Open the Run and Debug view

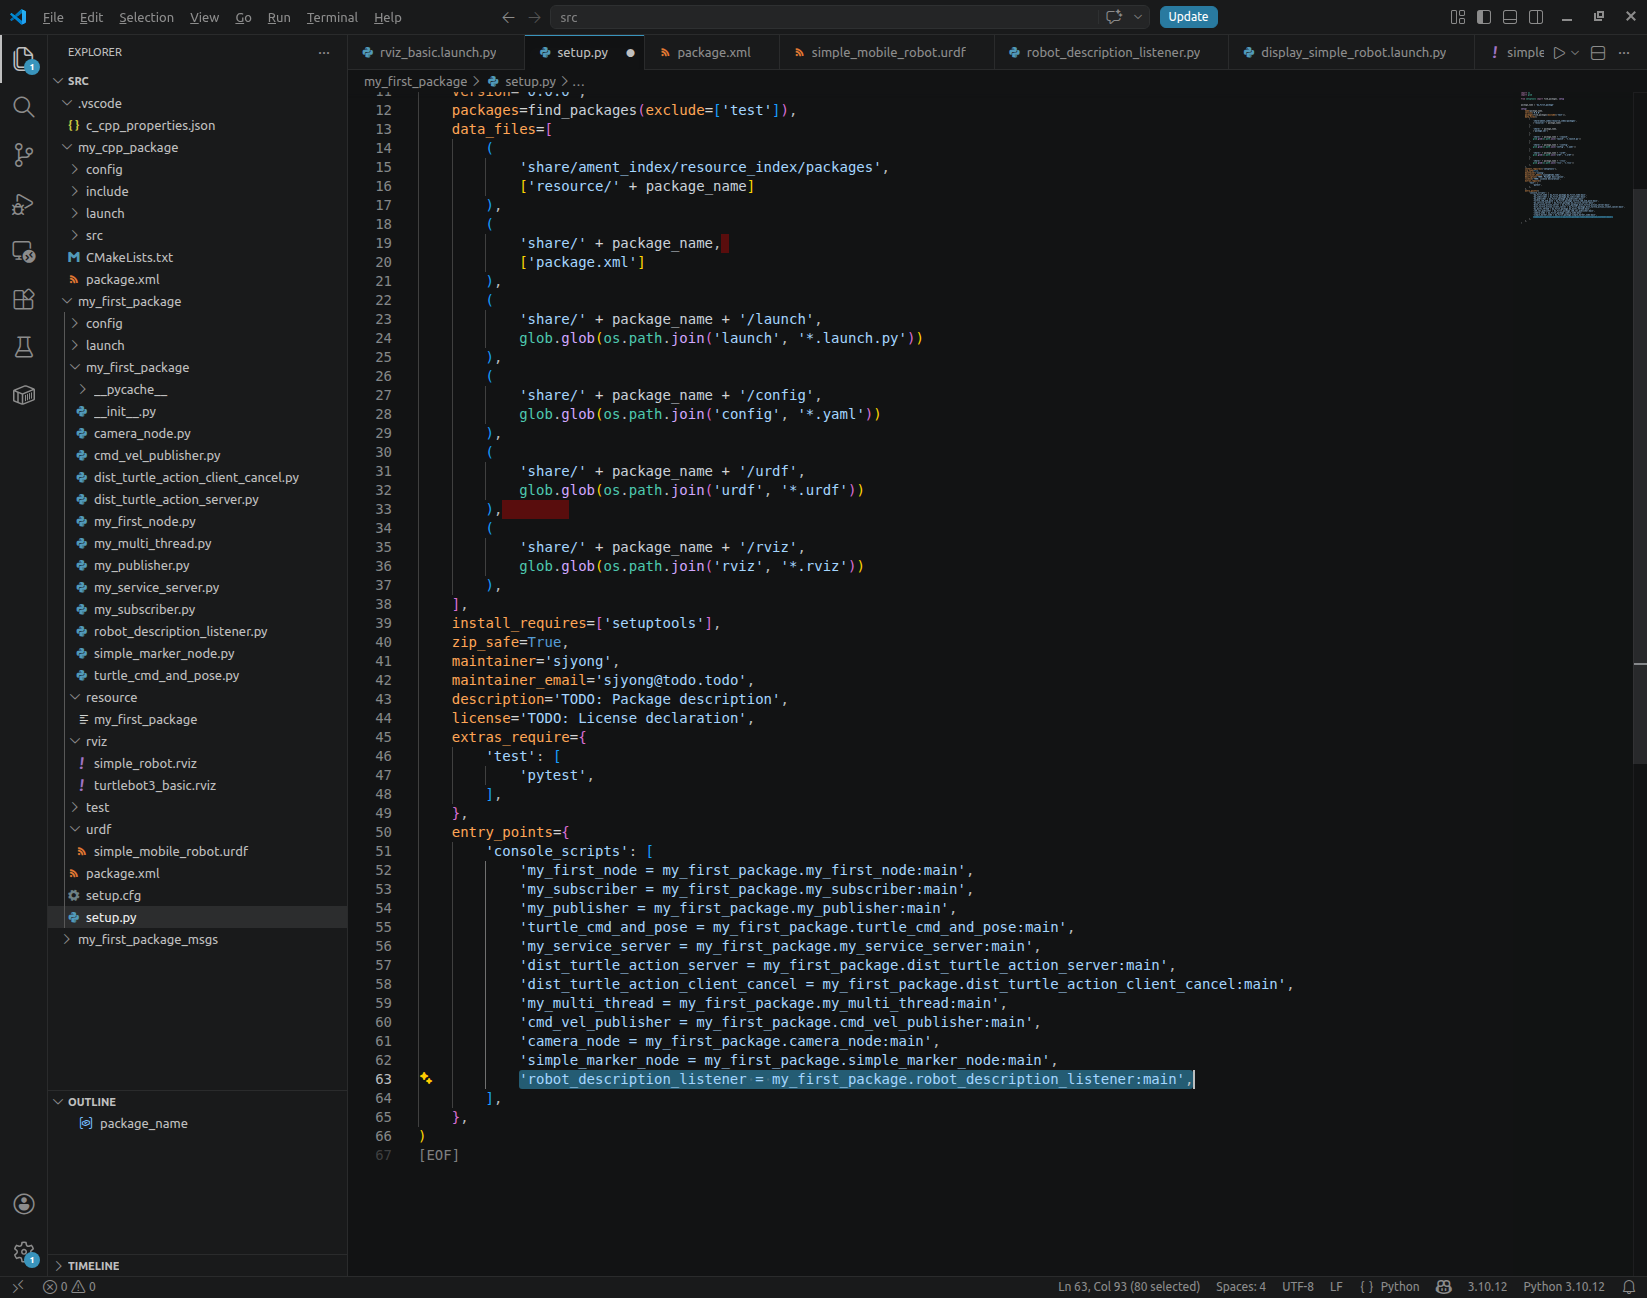24,204
